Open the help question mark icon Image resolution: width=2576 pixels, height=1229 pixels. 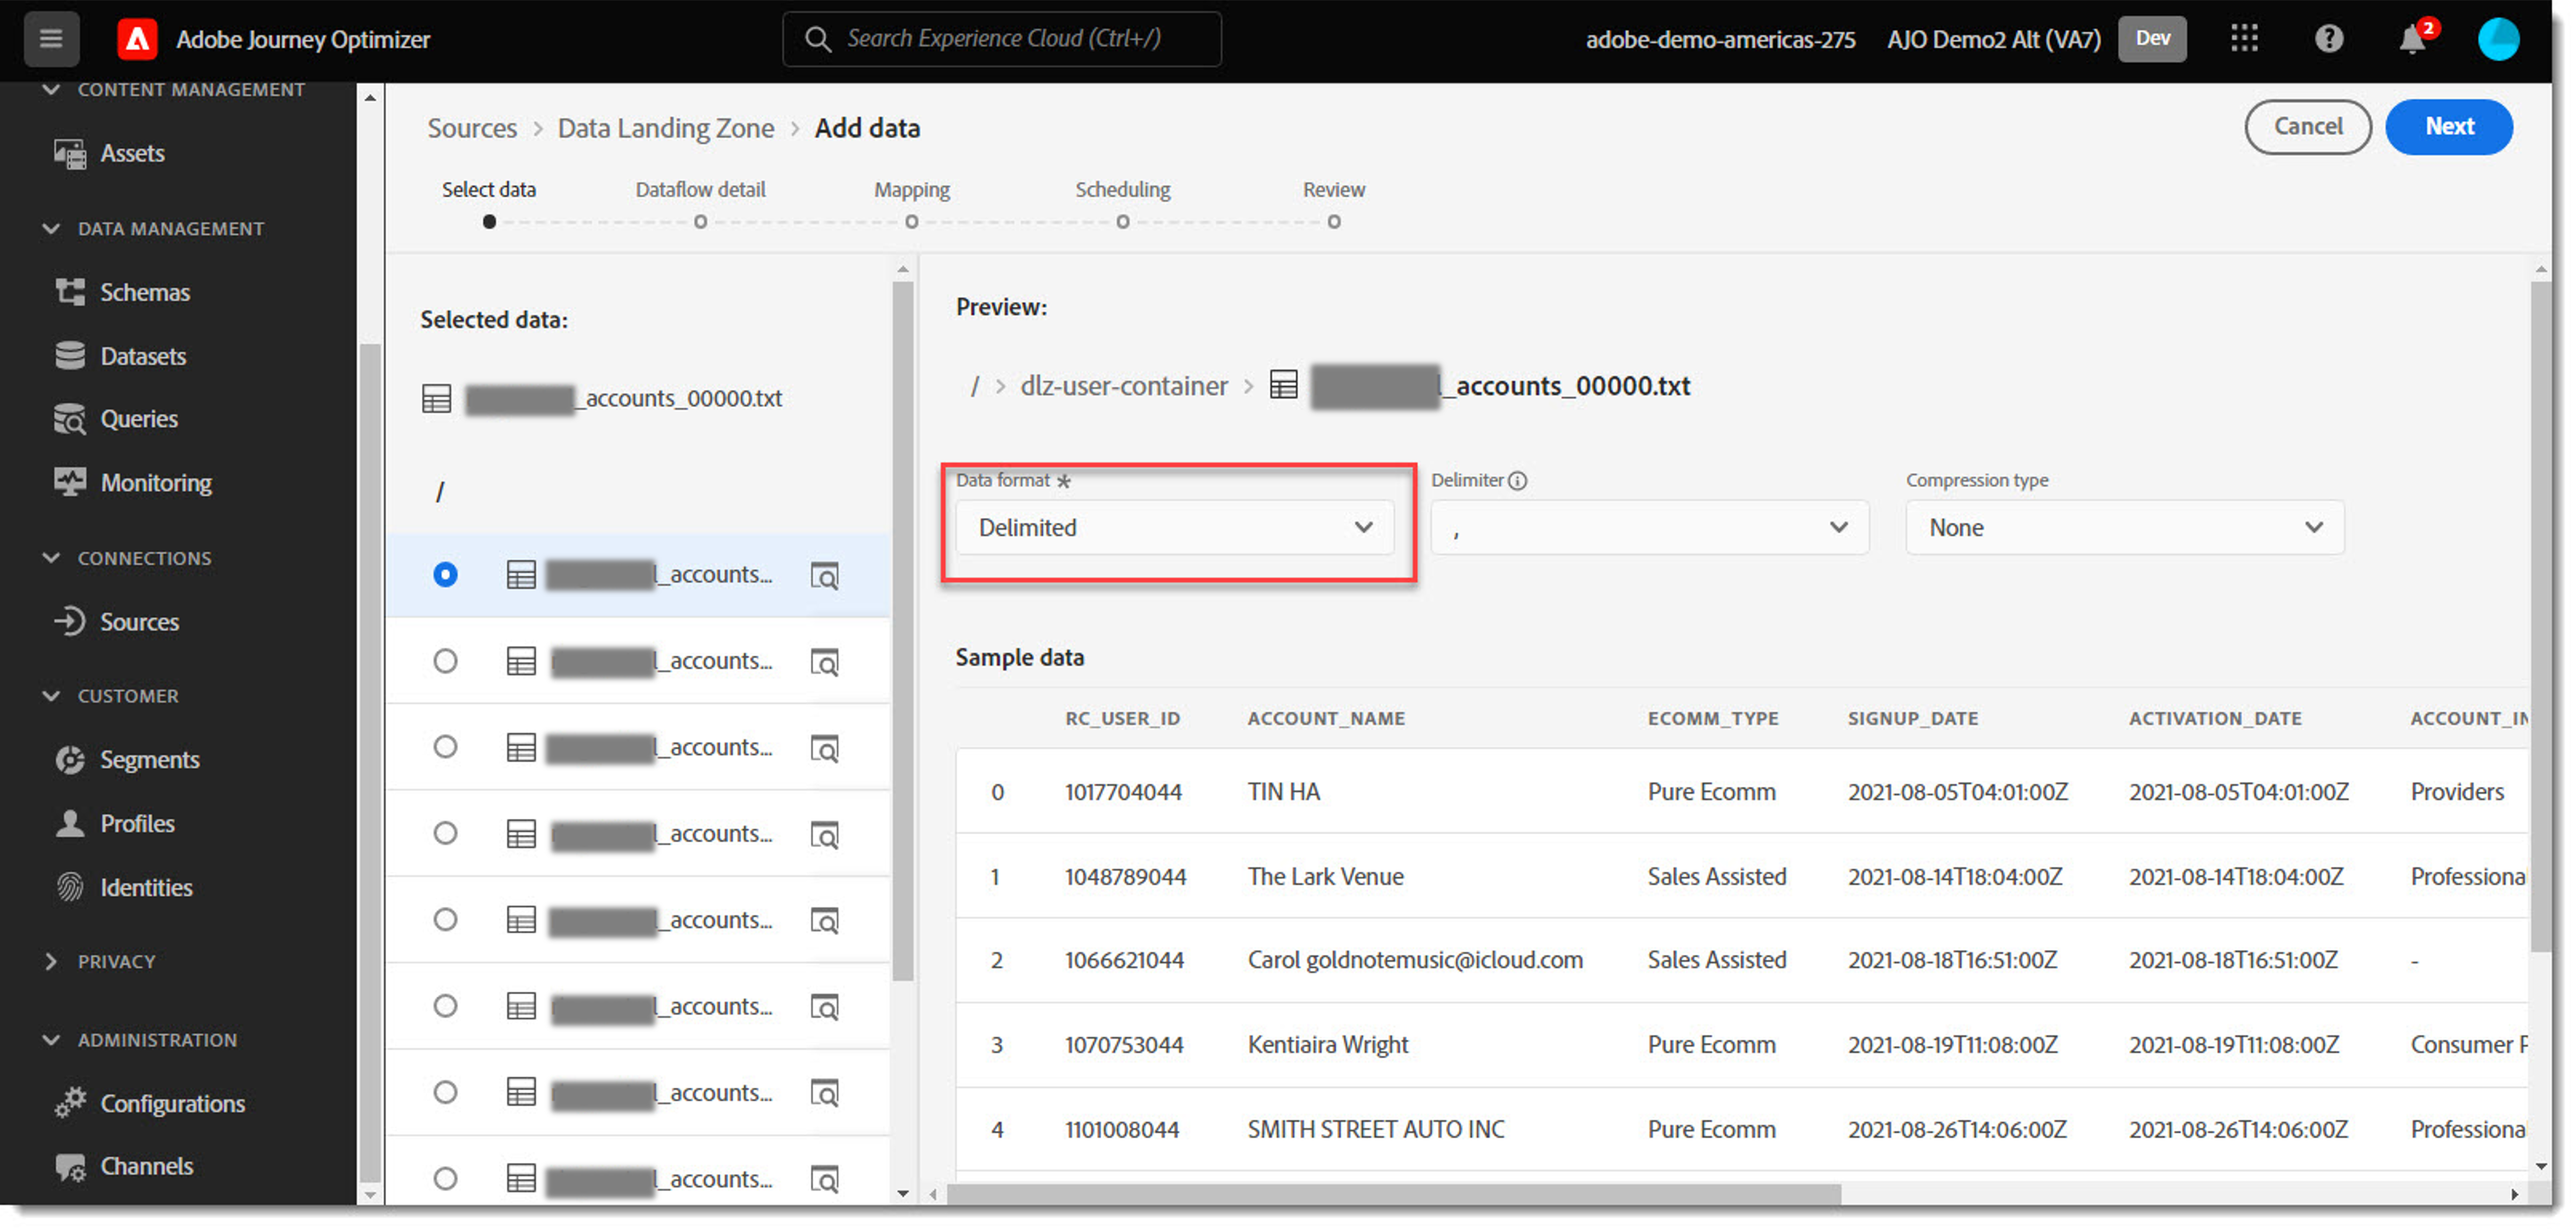(x=2329, y=39)
